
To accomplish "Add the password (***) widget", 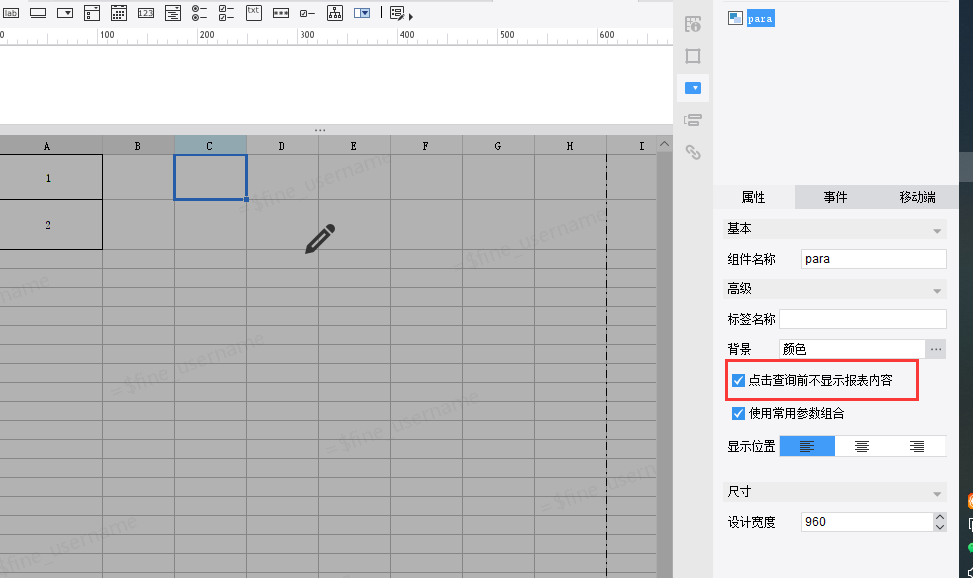I will [x=281, y=14].
